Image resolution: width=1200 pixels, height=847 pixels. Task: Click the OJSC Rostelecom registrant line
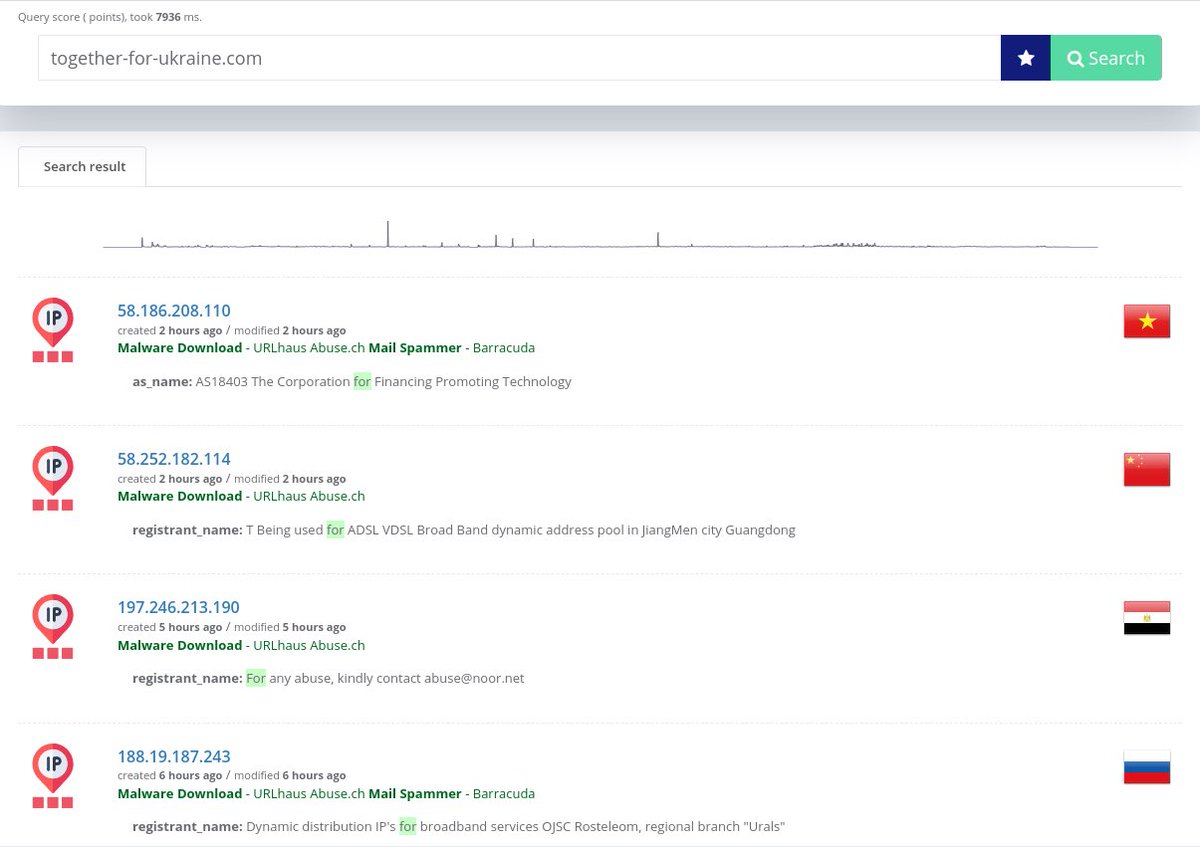coord(459,826)
